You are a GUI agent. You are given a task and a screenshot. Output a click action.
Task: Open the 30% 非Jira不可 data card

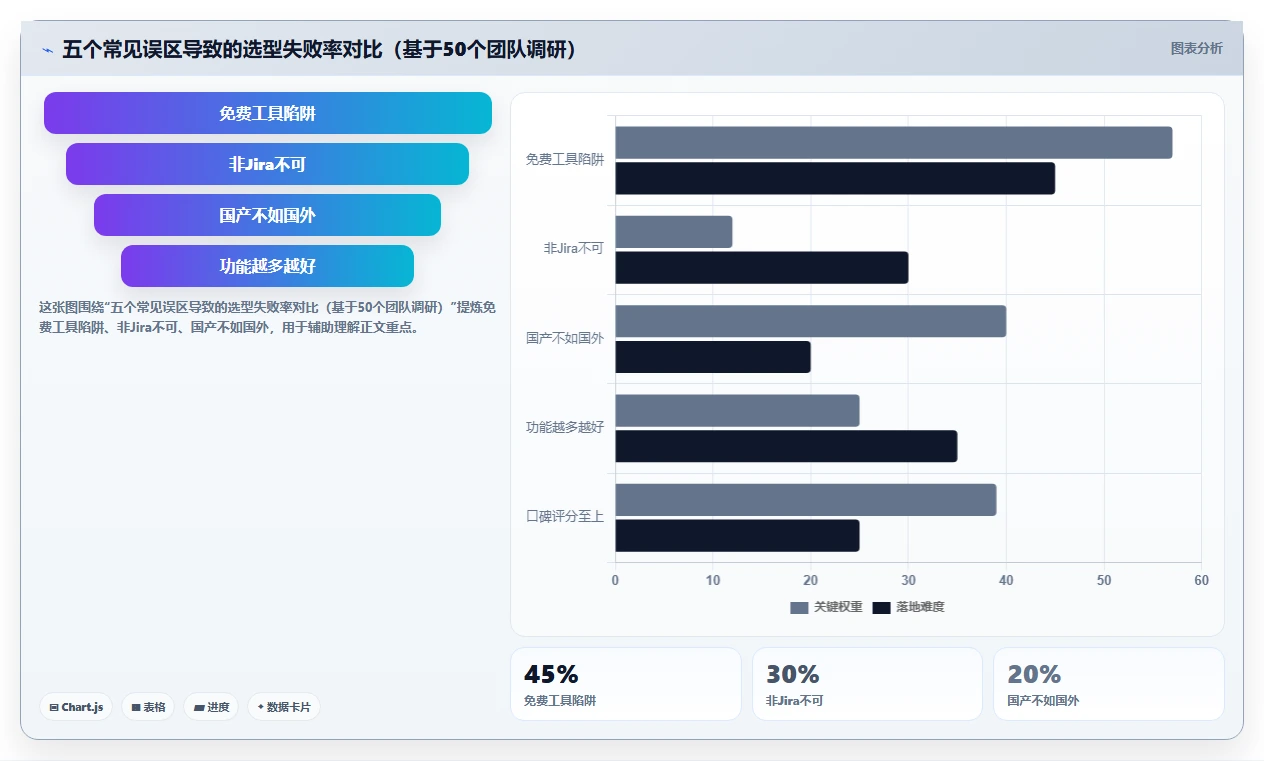click(x=867, y=684)
